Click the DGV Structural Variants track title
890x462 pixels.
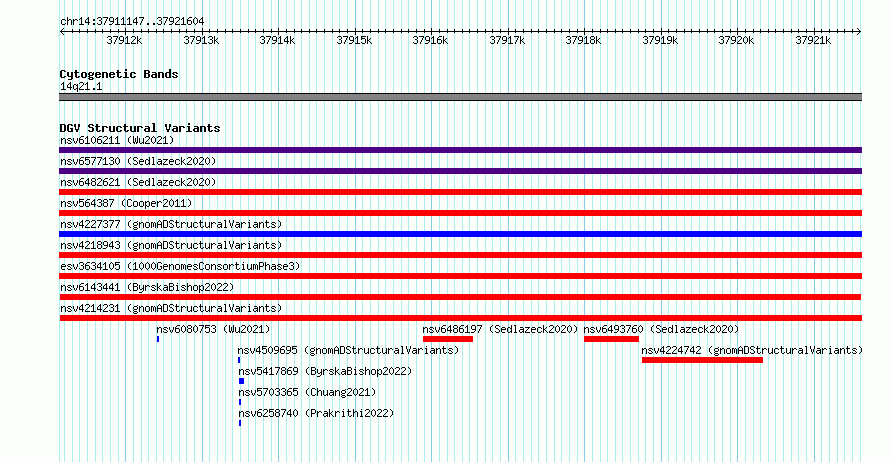(x=140, y=128)
